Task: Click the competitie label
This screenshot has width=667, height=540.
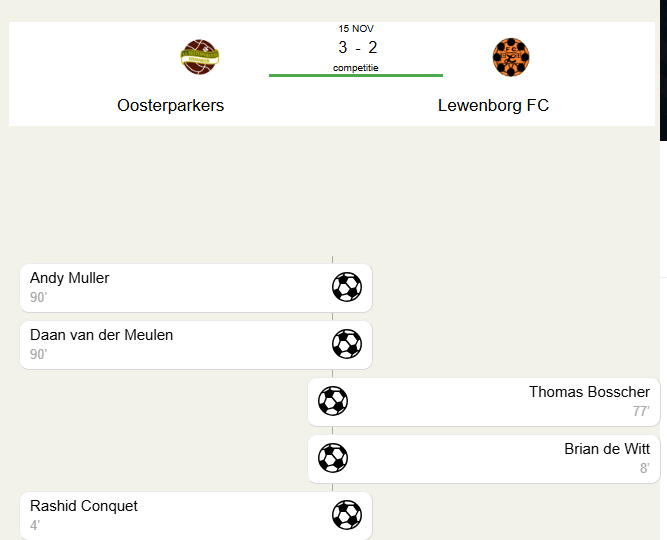Action: pyautogui.click(x=356, y=67)
